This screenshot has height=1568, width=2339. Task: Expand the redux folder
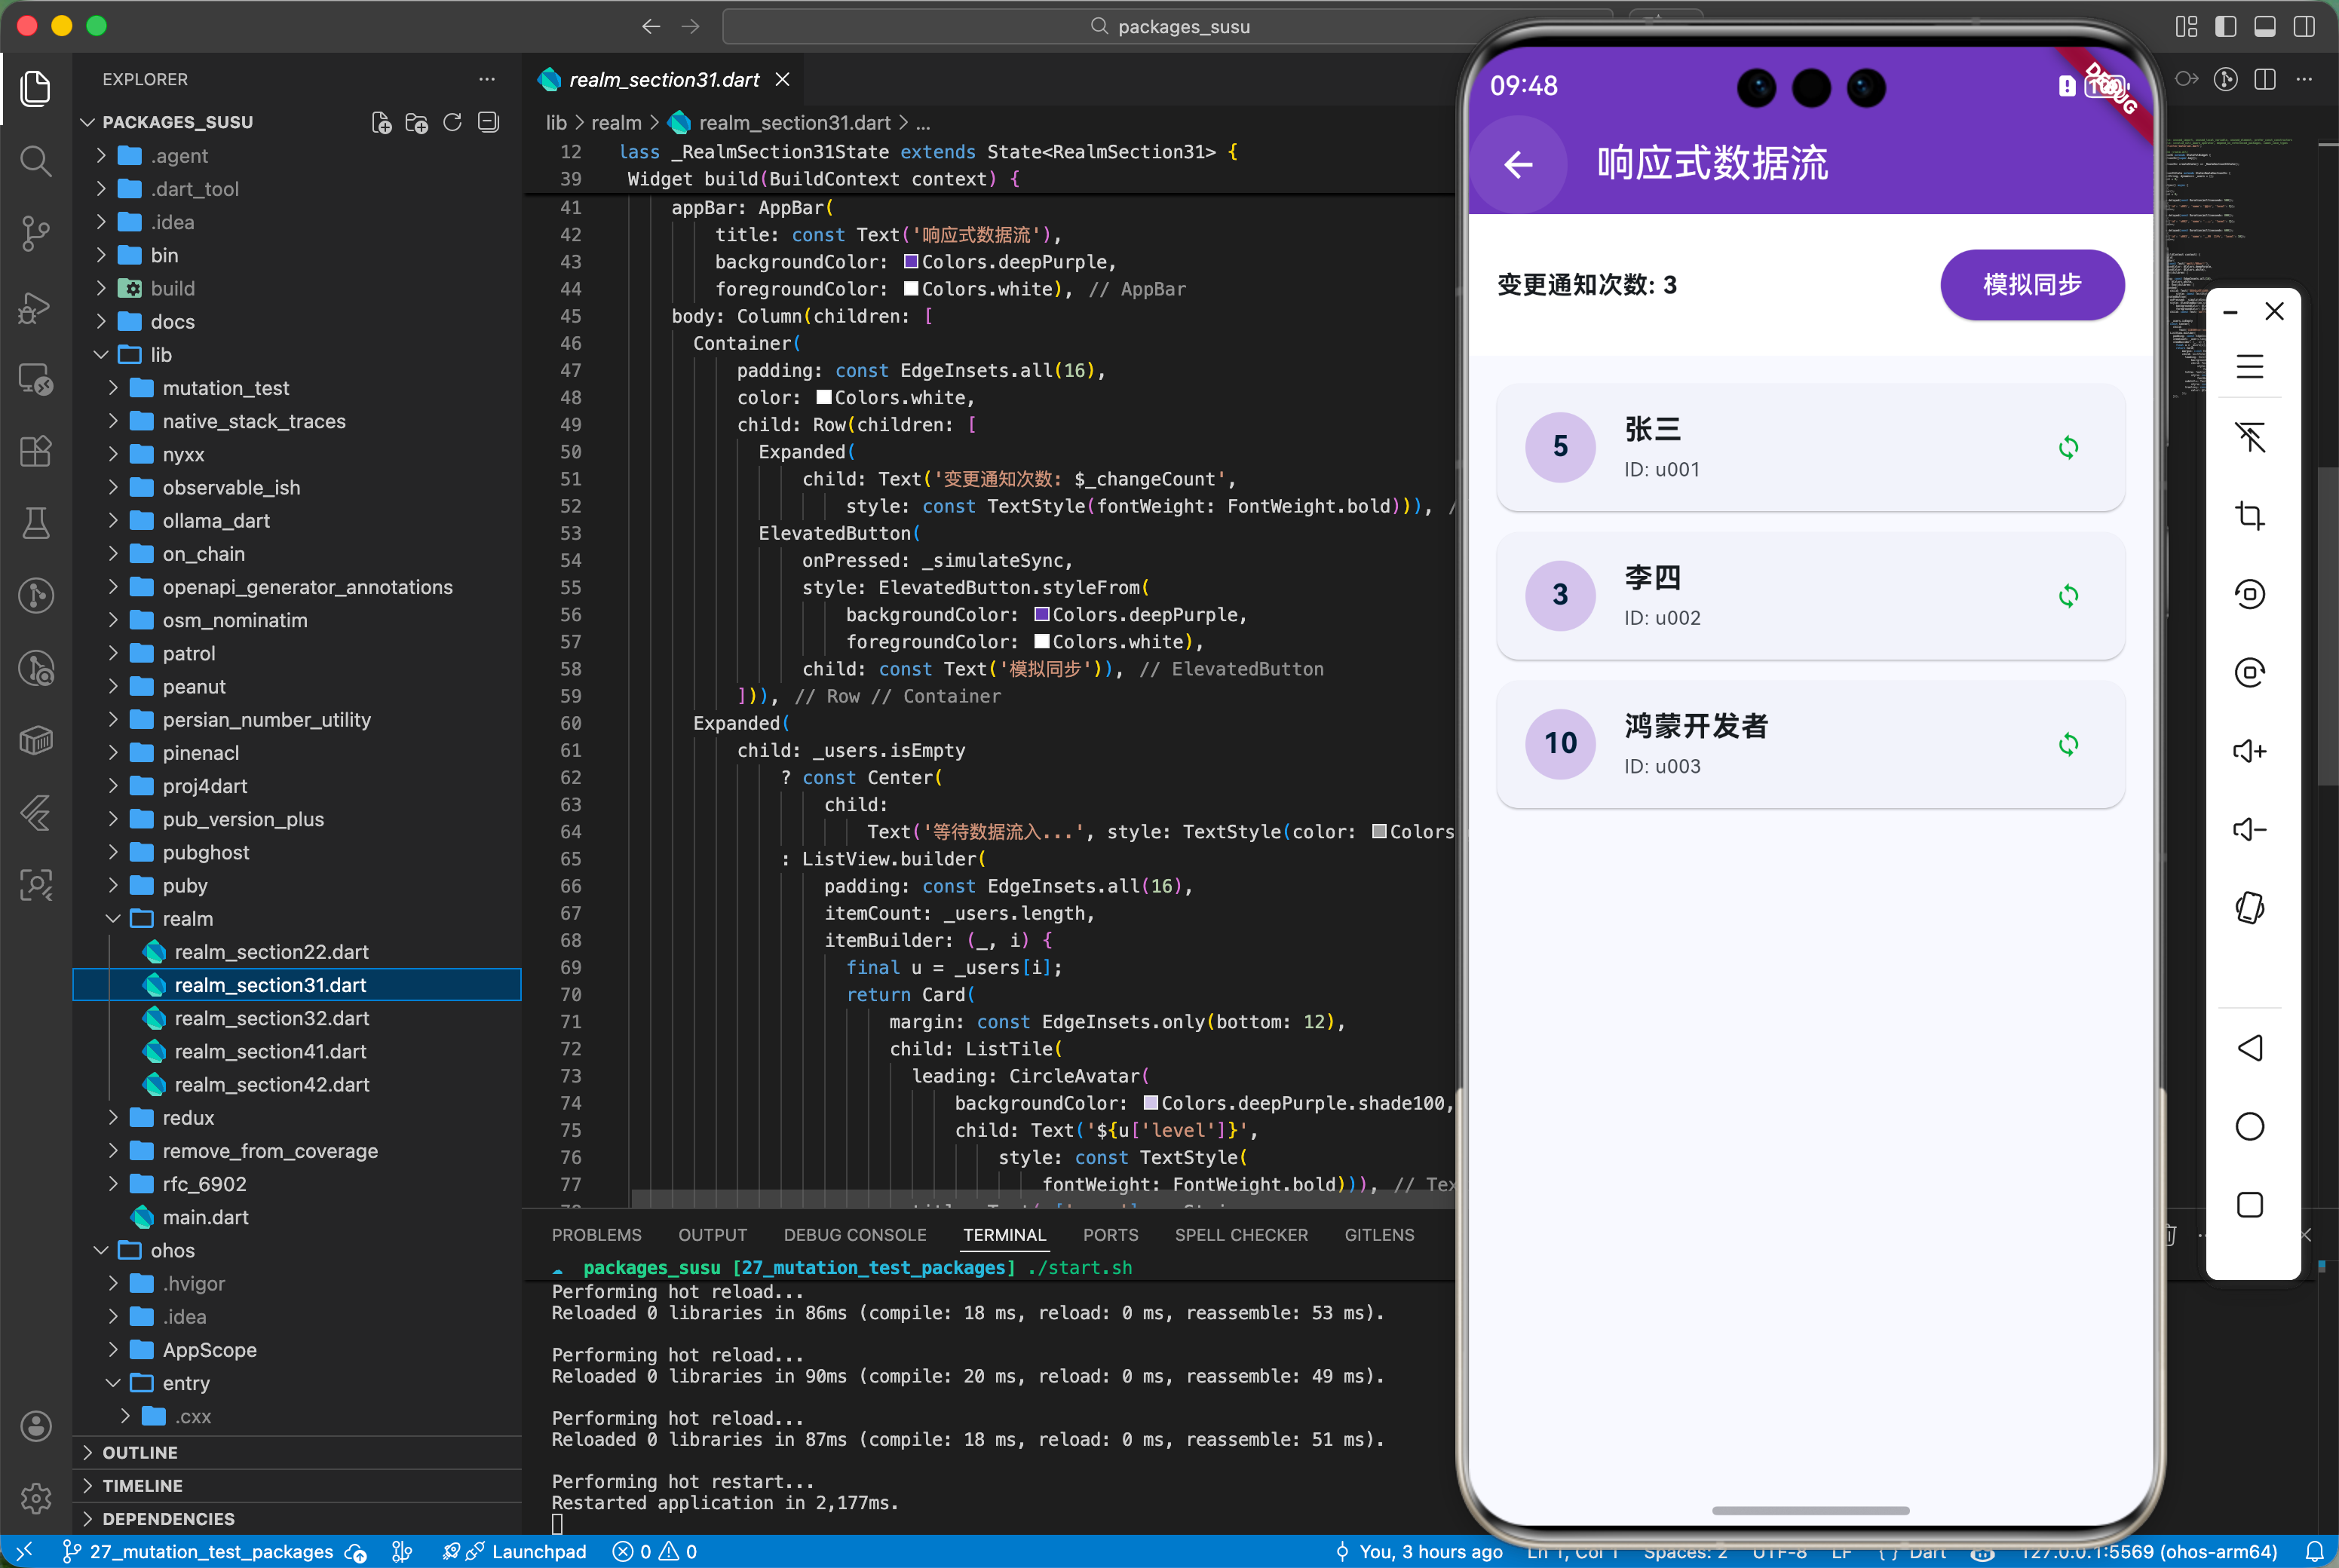point(188,1117)
